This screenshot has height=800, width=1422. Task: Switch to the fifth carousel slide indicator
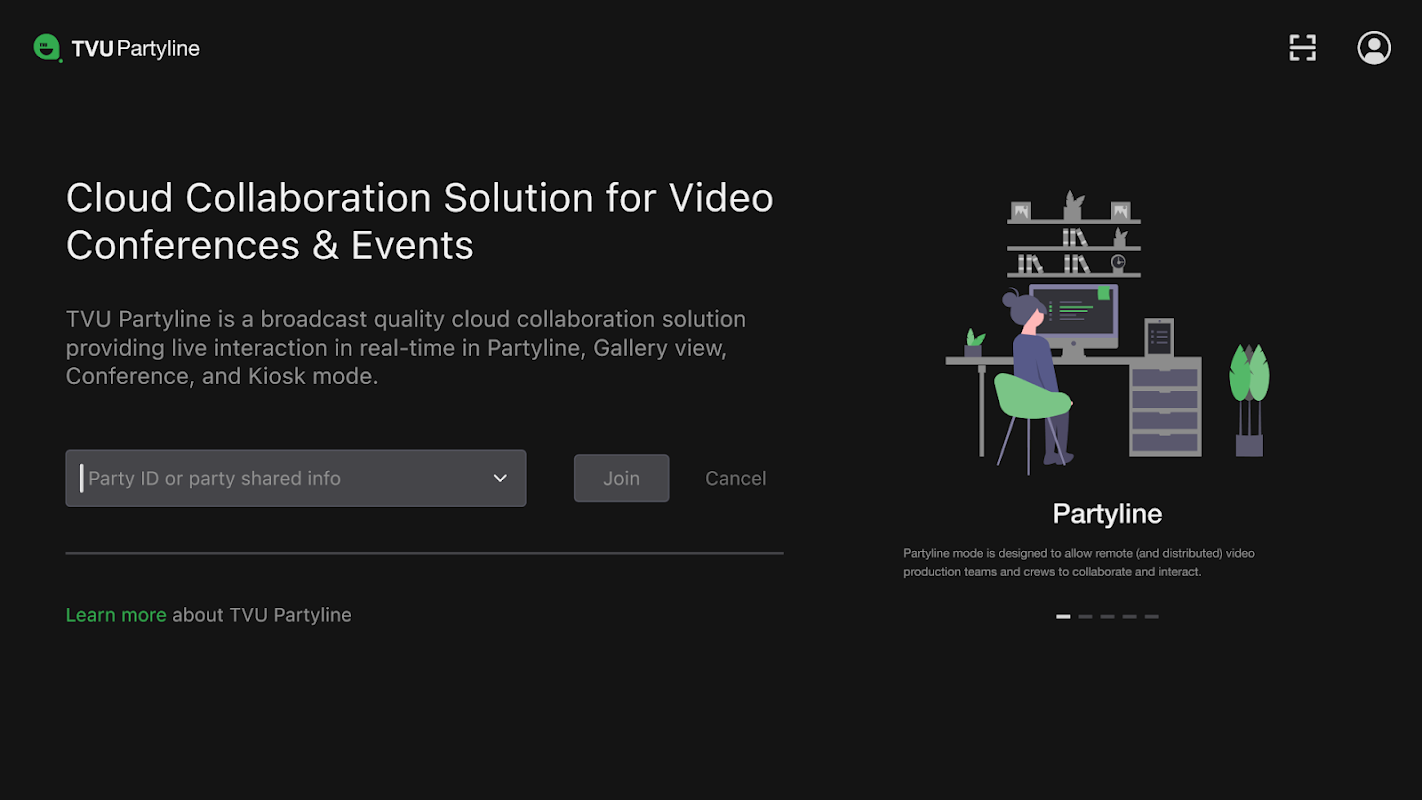pos(1151,616)
